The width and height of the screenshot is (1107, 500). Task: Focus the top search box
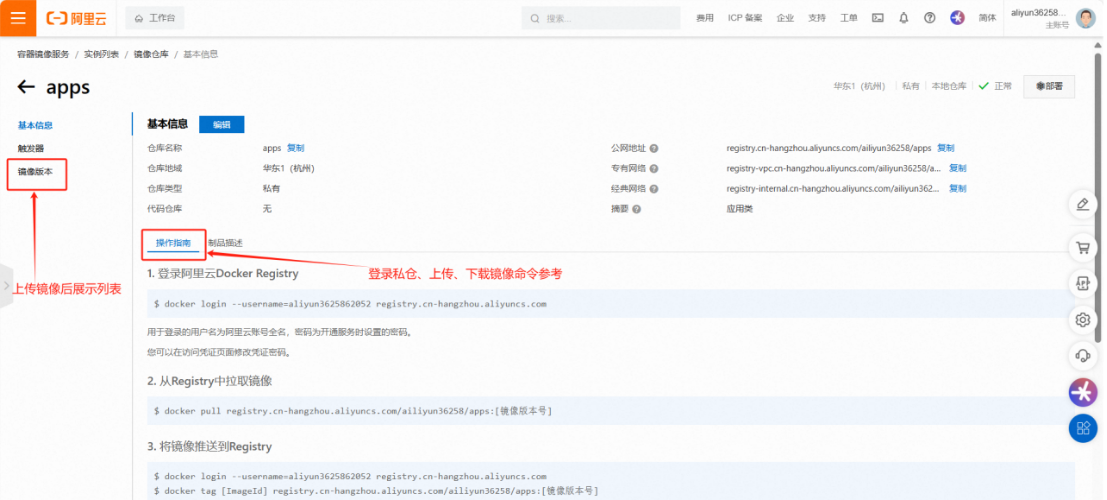602,18
